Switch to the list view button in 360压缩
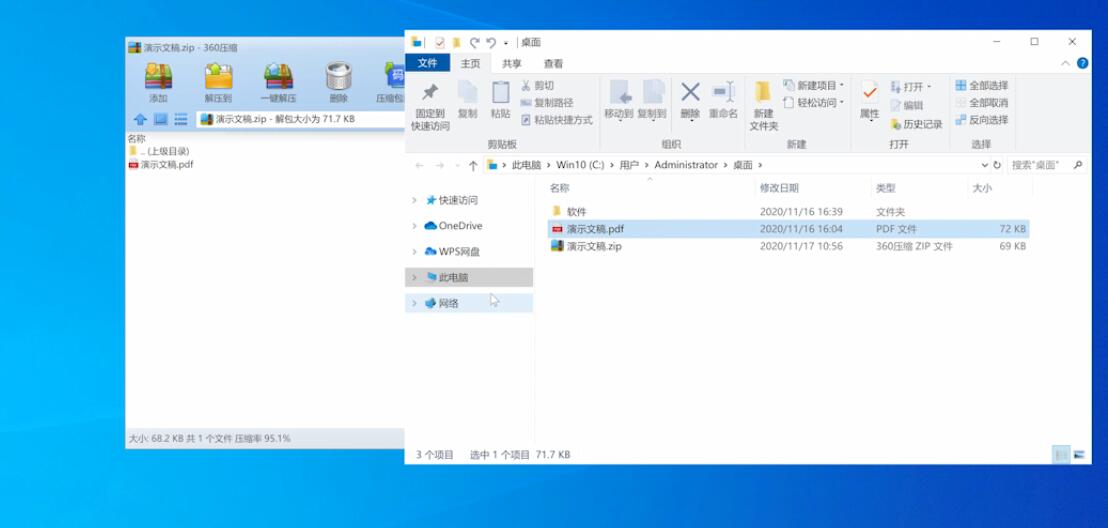The height and width of the screenshot is (528, 1108). (x=181, y=119)
